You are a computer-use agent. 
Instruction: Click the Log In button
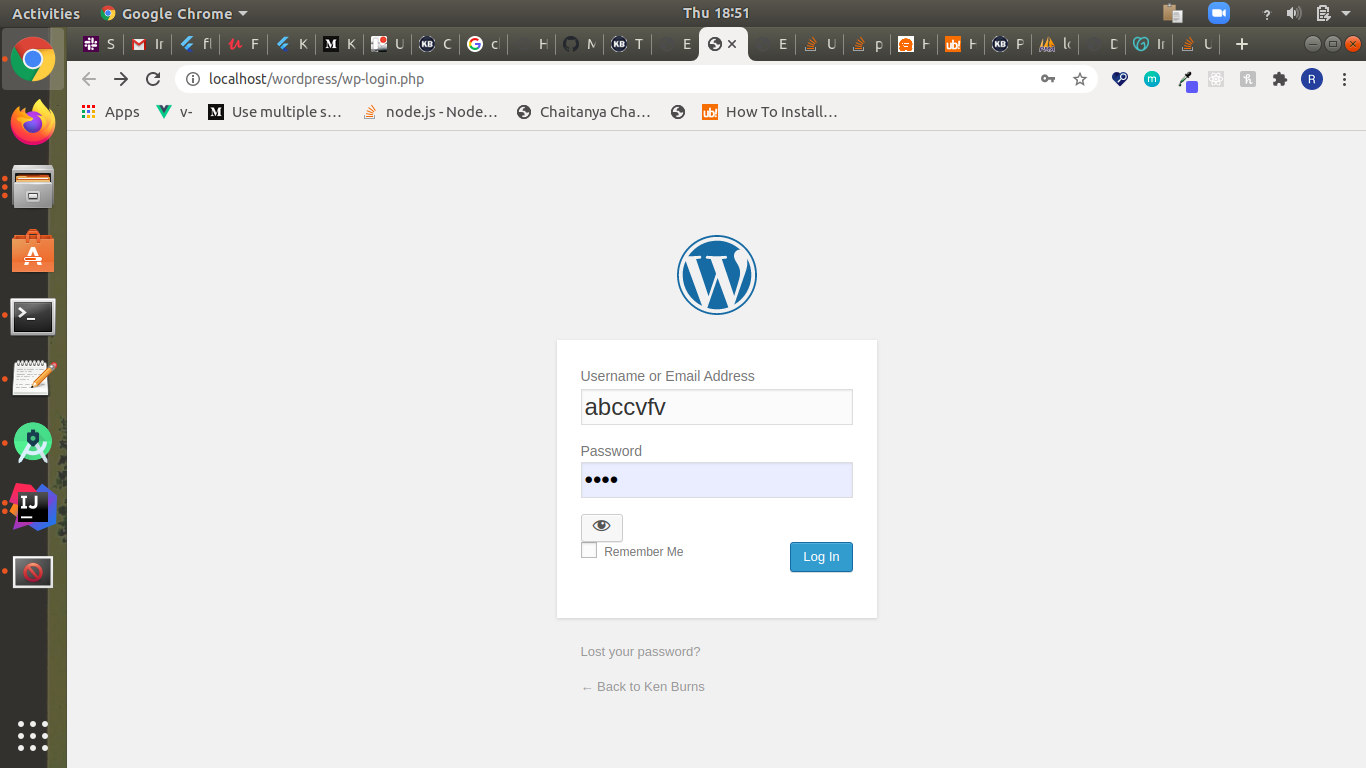tap(821, 557)
